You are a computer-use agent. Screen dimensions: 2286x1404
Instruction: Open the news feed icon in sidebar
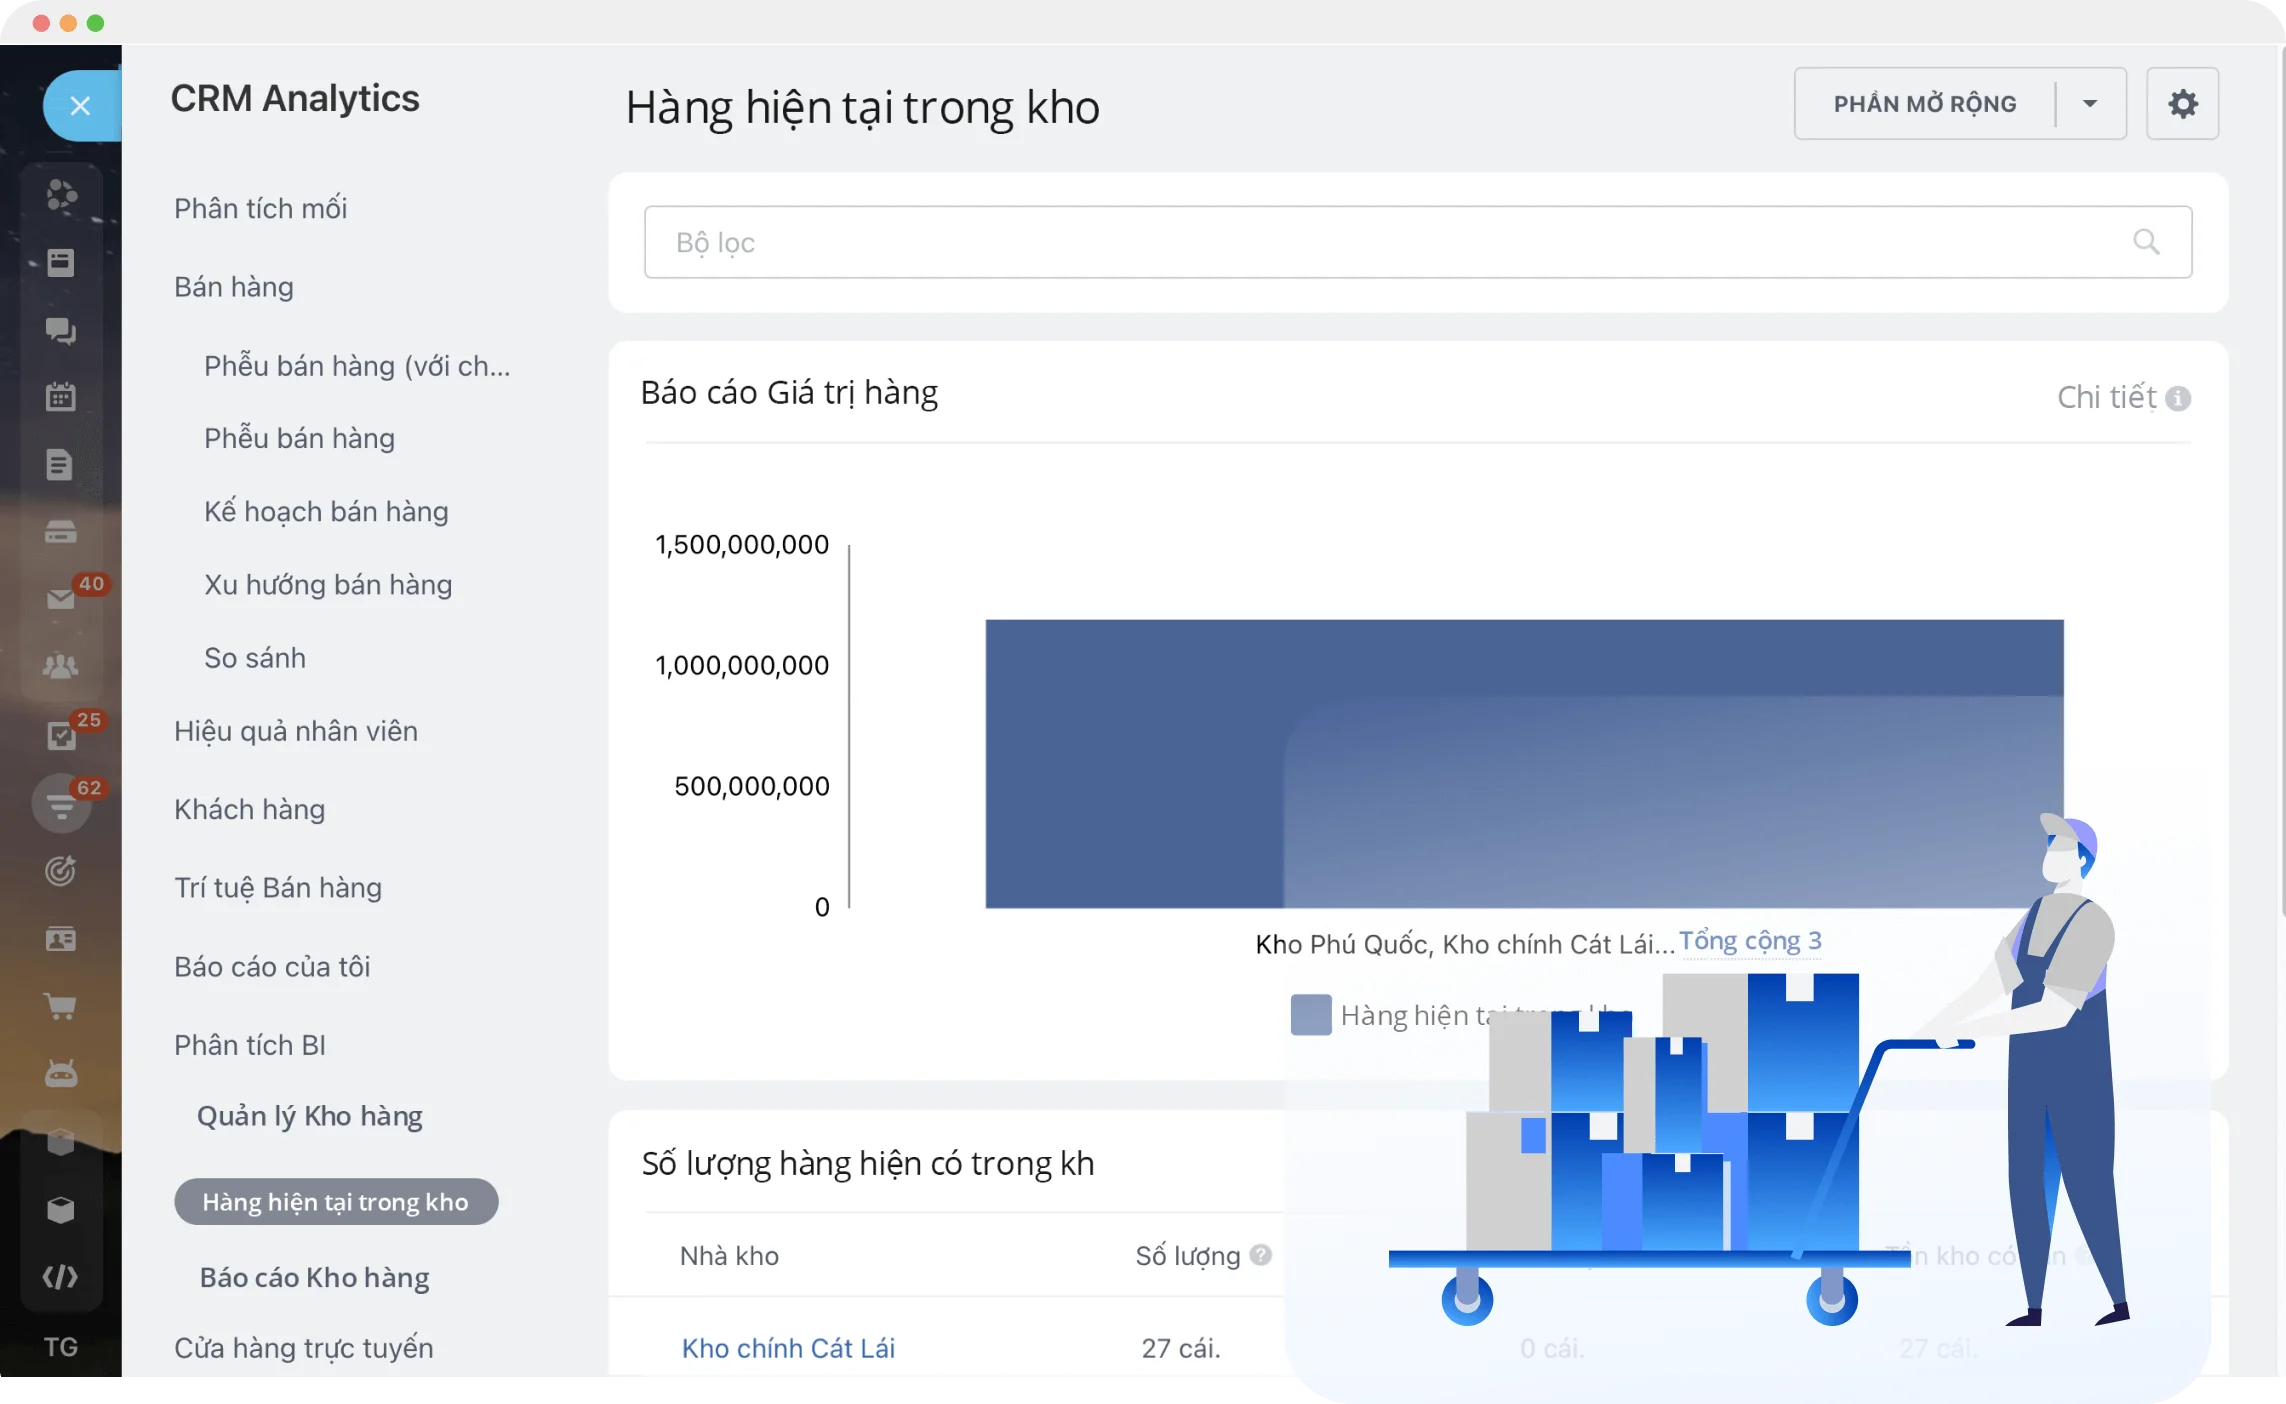click(x=61, y=263)
